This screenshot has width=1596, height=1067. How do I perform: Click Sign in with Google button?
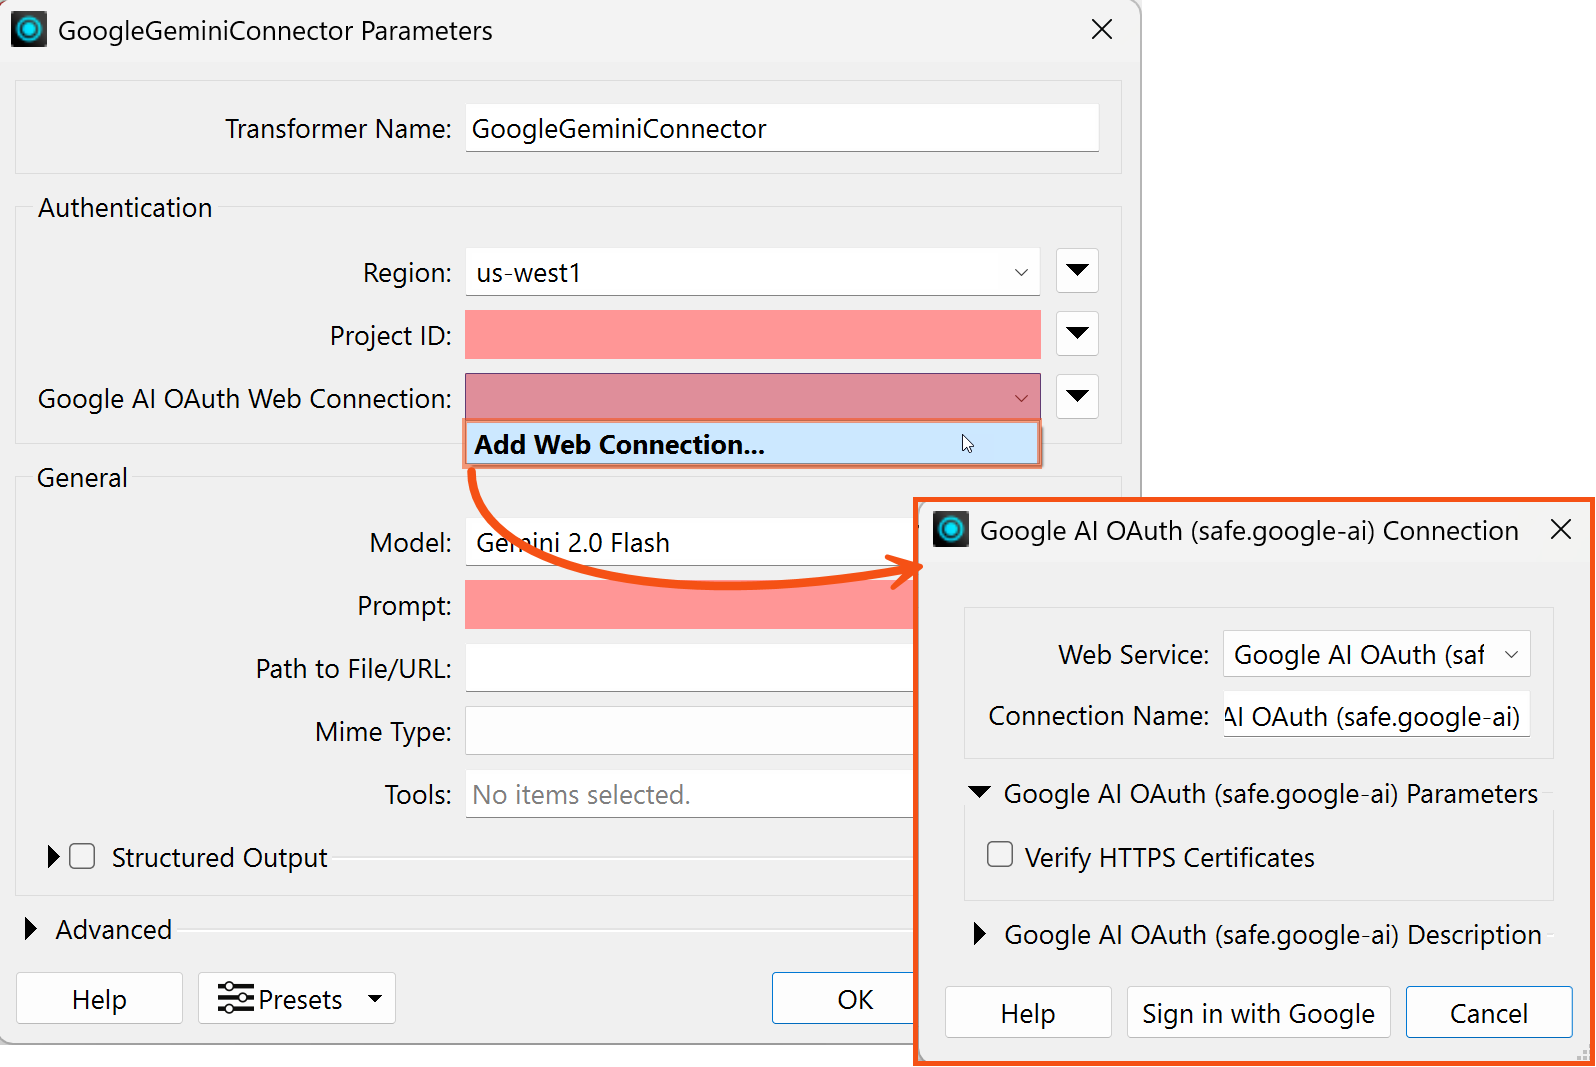tap(1258, 1013)
